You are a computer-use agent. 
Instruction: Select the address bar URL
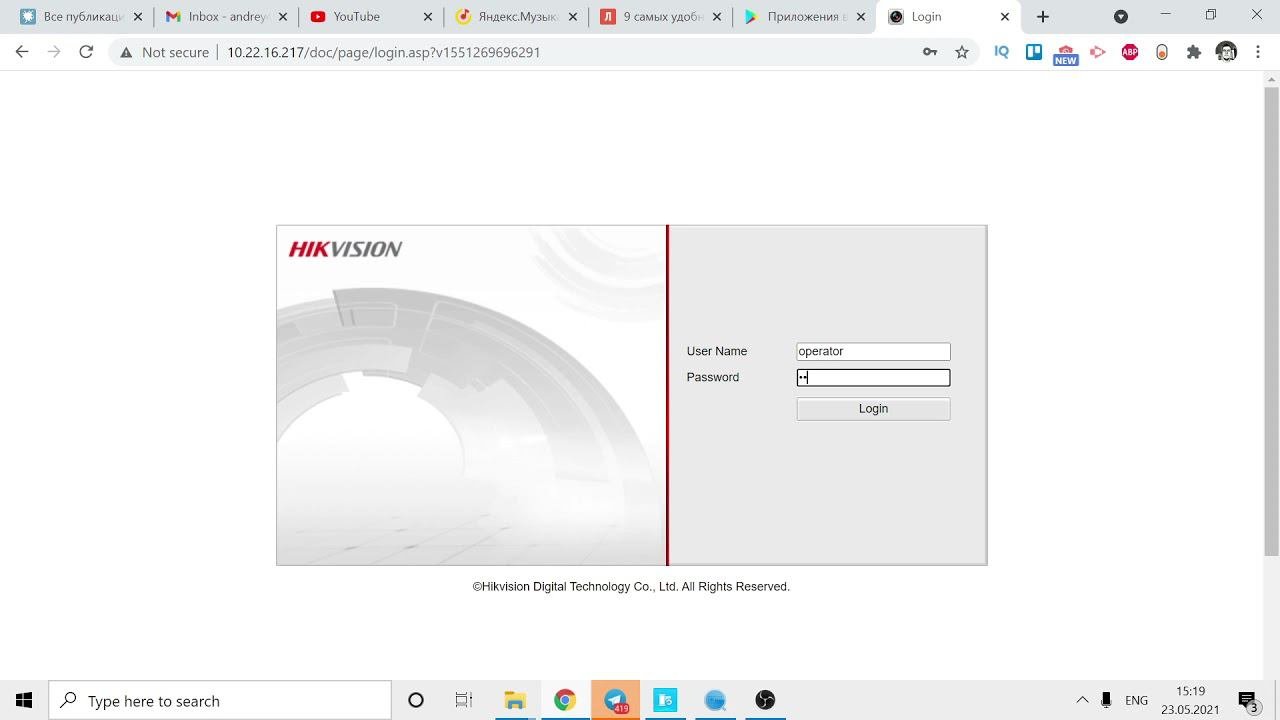click(x=383, y=52)
